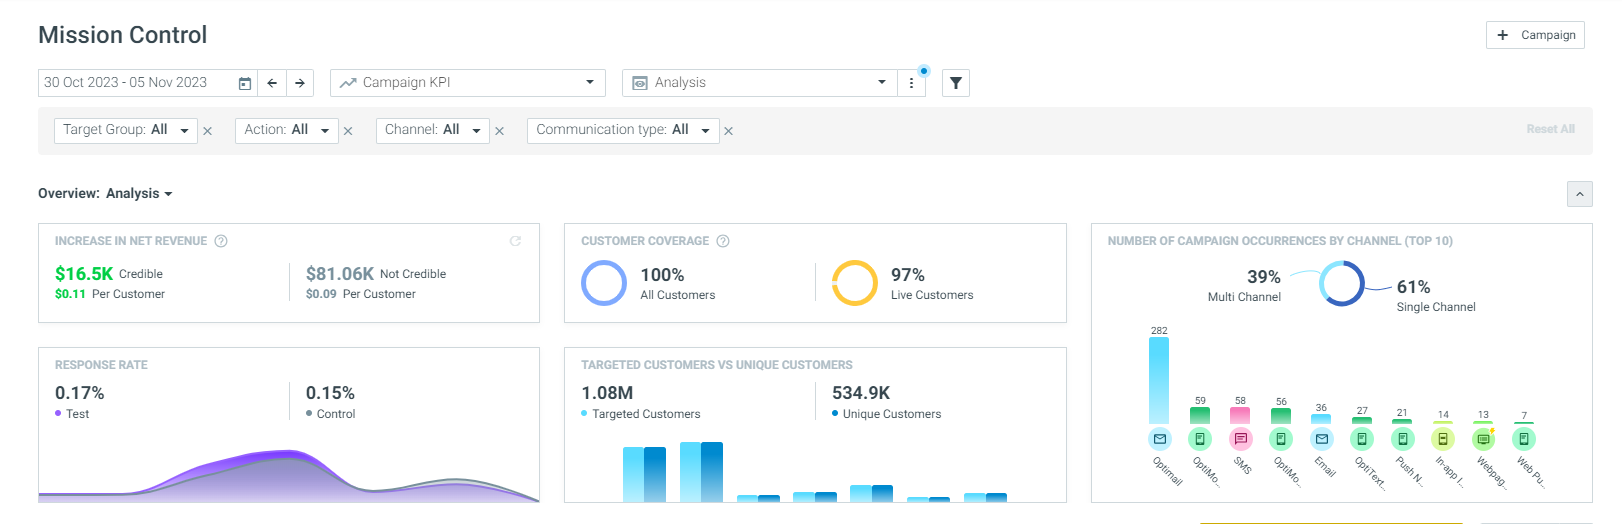Click Customer Coverage help icon

point(723,241)
